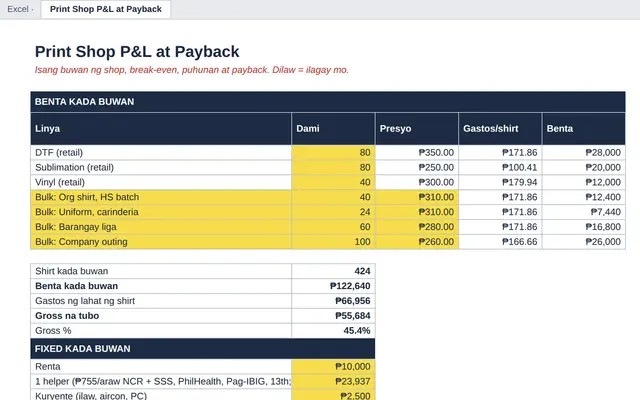Screen dimensions: 640x400
Task: Select the Gastos/shirt column header
Action: click(500, 129)
